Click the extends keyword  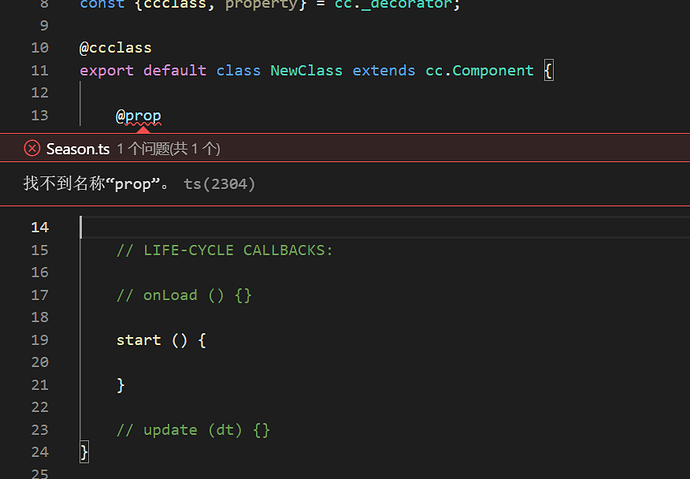(384, 71)
